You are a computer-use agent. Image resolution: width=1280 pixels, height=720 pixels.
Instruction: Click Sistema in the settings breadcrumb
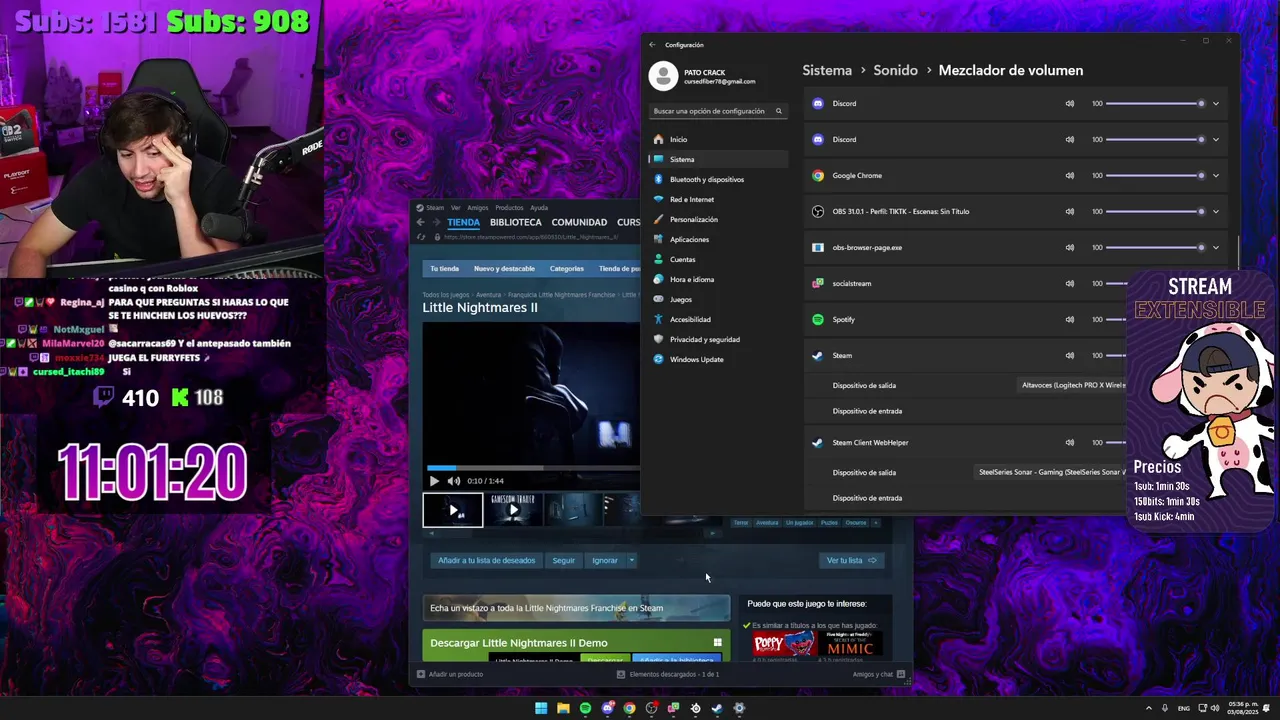coord(827,70)
